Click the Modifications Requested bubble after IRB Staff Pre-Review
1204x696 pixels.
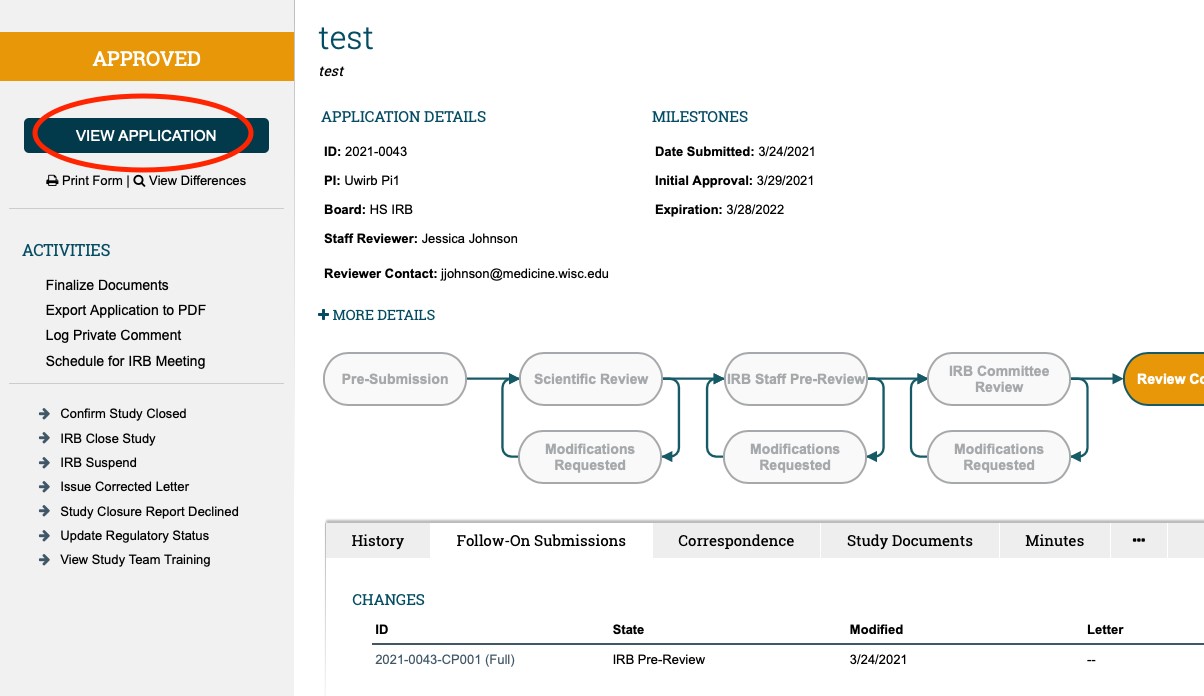(x=794, y=457)
